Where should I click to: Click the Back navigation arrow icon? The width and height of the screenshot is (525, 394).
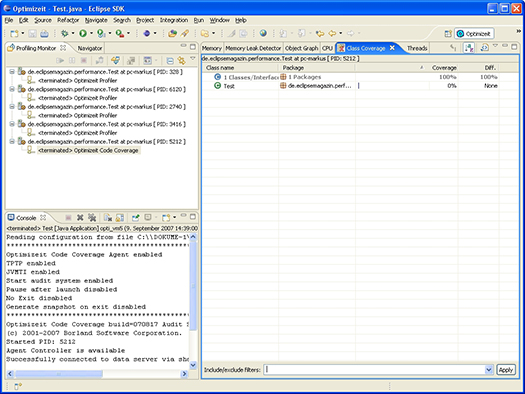332,33
